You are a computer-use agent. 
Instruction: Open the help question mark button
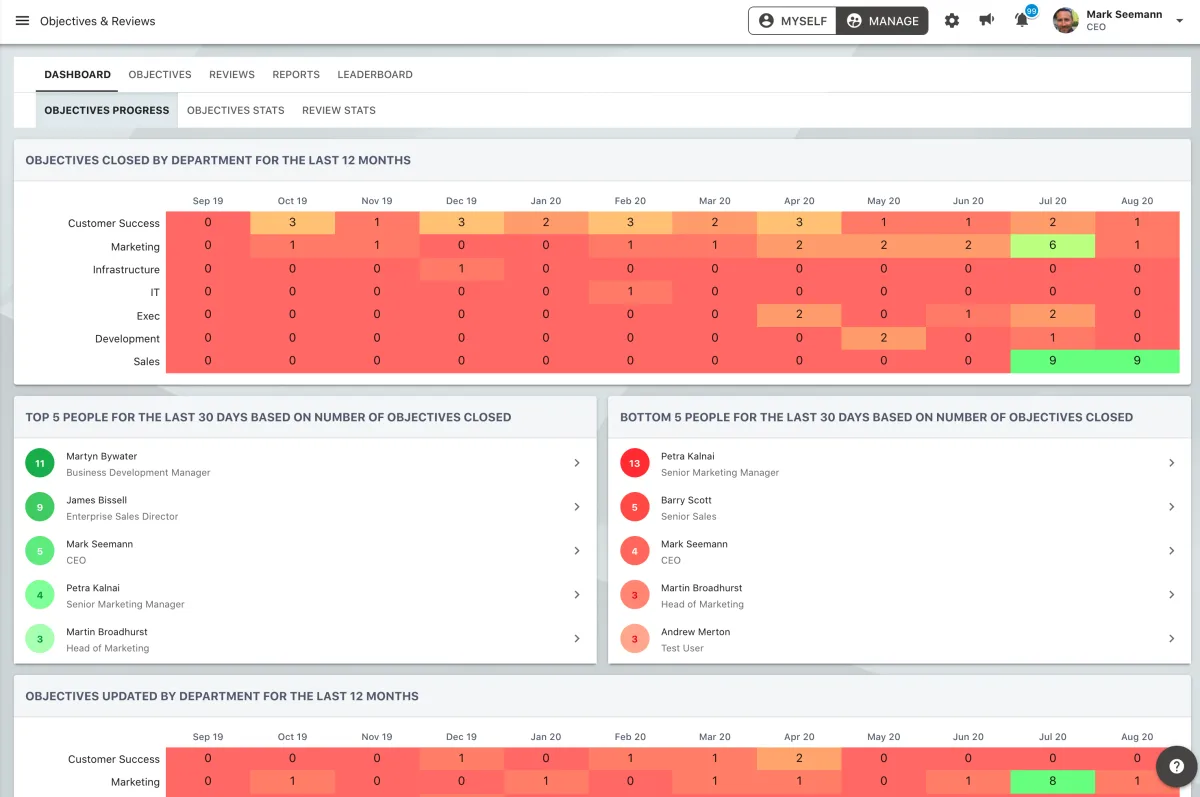(x=1176, y=767)
